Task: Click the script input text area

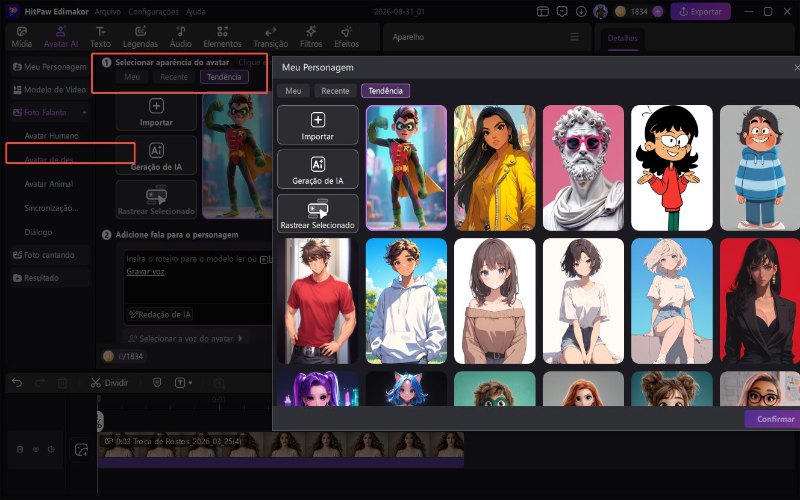Action: [x=198, y=286]
